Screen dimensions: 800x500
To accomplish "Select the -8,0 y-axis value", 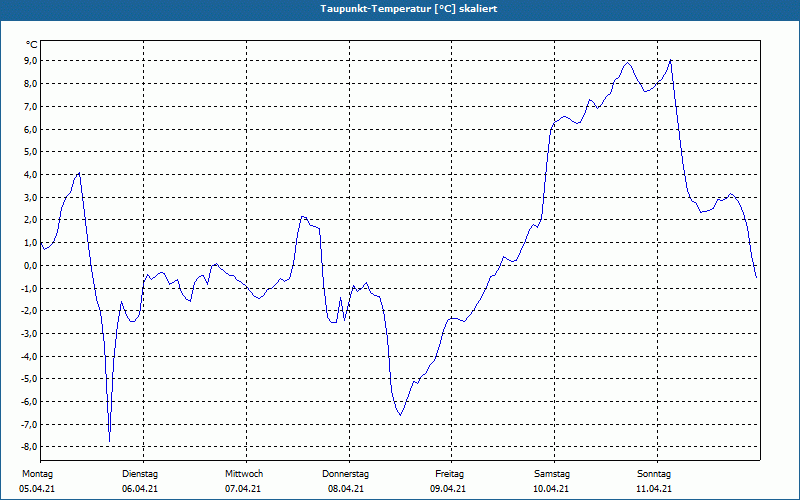I will point(29,446).
